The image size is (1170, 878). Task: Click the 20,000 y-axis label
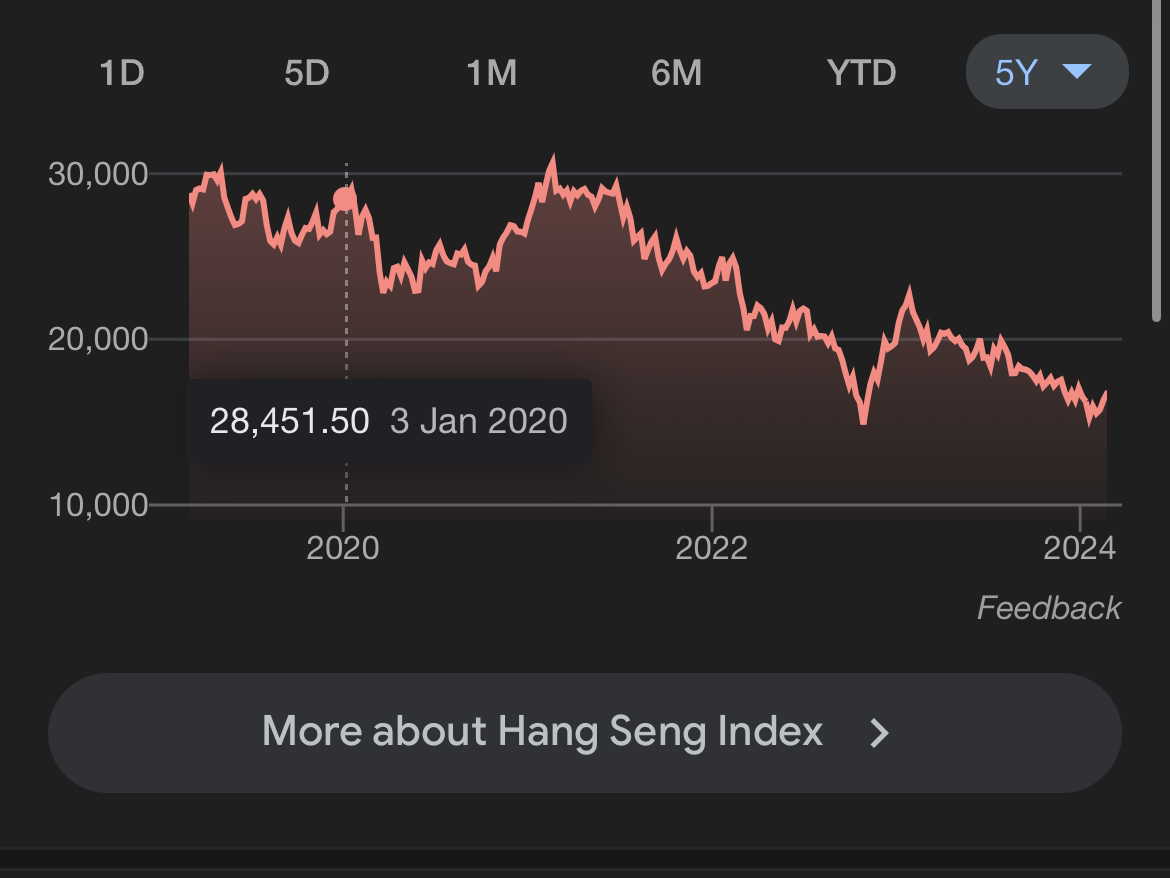tap(98, 339)
